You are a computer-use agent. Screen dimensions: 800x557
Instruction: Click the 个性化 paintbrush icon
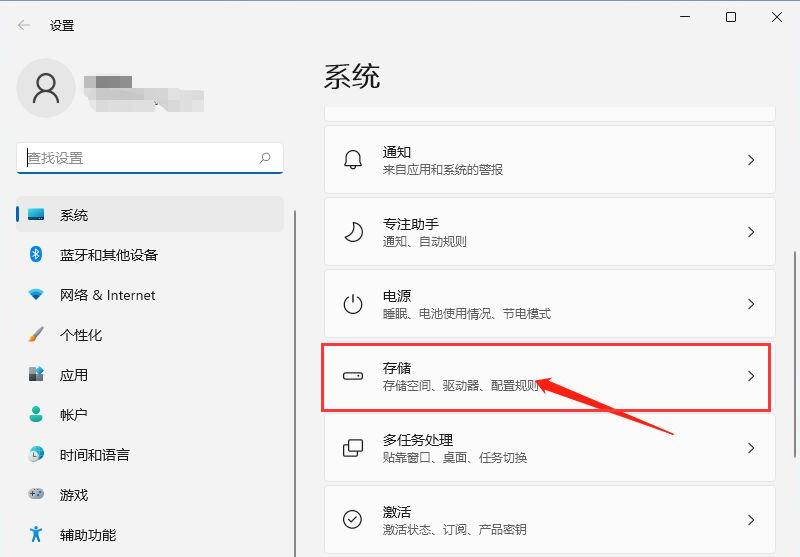tap(36, 334)
